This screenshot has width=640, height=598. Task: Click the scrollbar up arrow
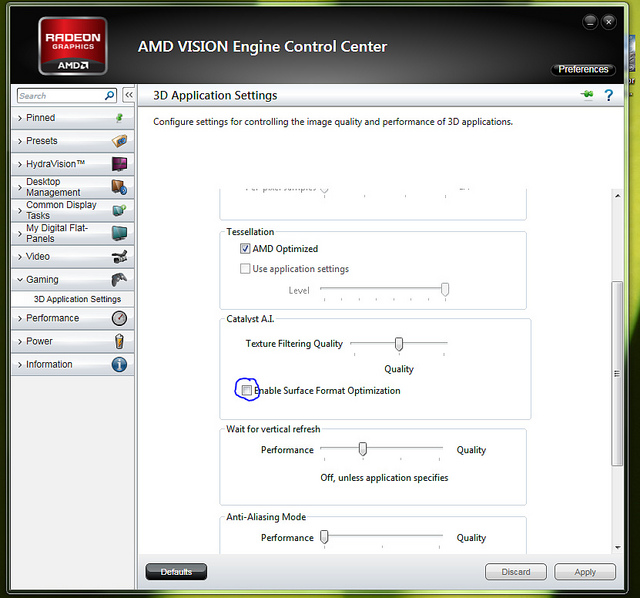(x=618, y=196)
